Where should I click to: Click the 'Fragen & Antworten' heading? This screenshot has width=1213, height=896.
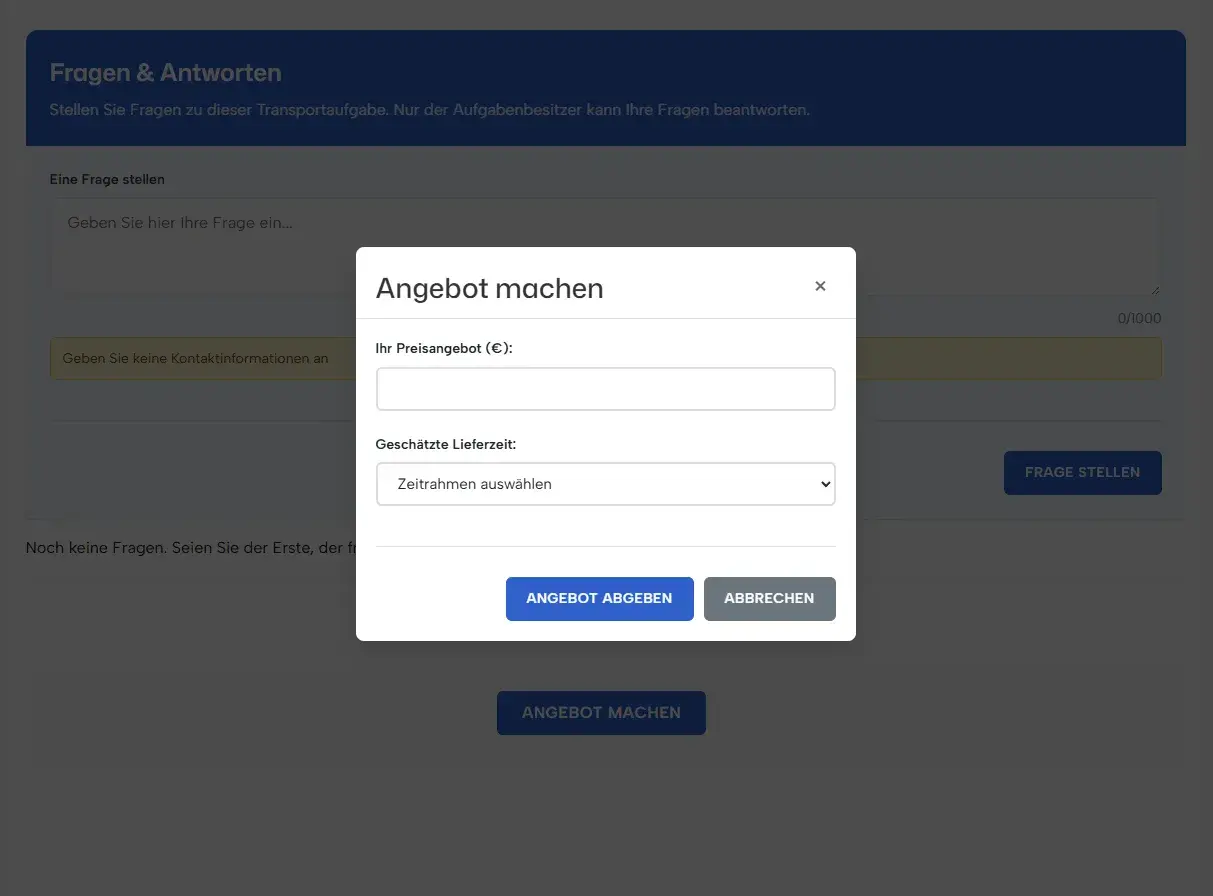[165, 73]
